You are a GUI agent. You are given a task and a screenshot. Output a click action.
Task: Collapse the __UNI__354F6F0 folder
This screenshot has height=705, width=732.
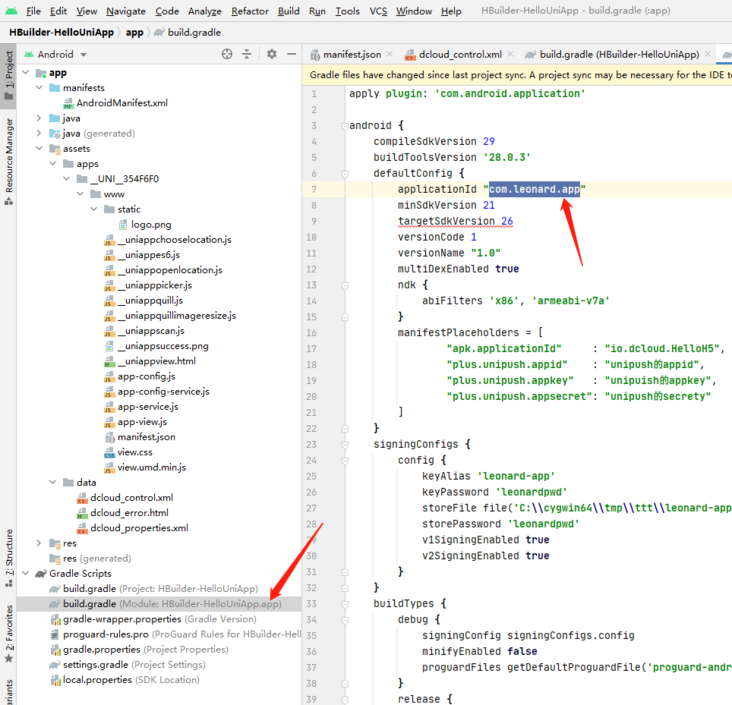pos(67,179)
